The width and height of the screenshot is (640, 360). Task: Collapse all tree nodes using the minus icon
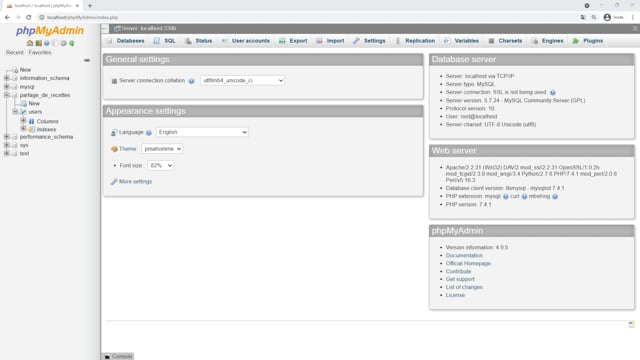(x=87, y=60)
